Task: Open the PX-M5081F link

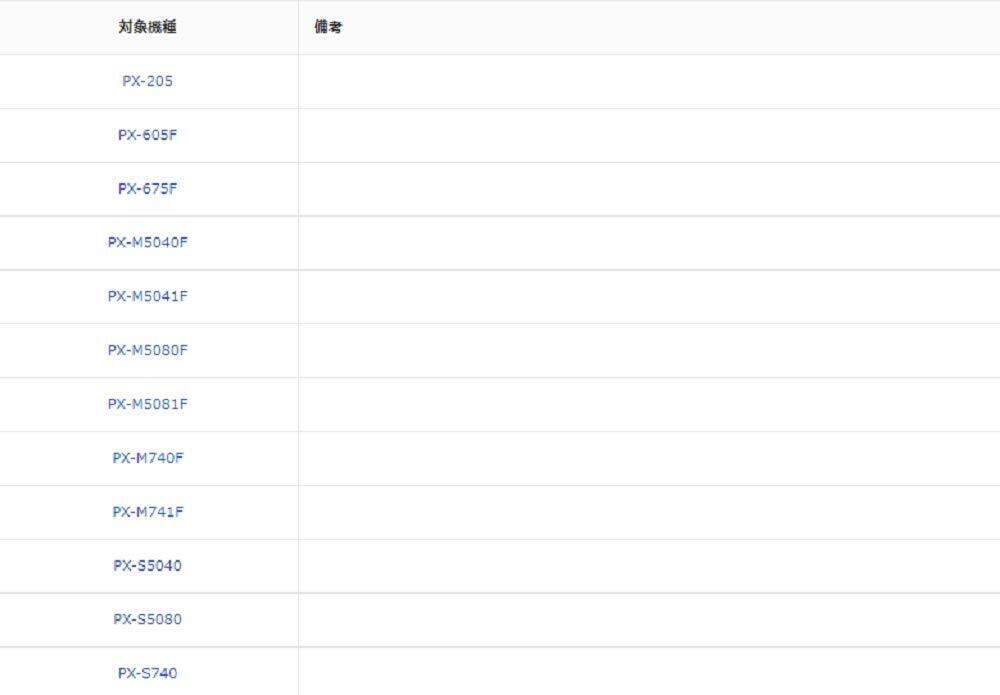Action: 147,404
